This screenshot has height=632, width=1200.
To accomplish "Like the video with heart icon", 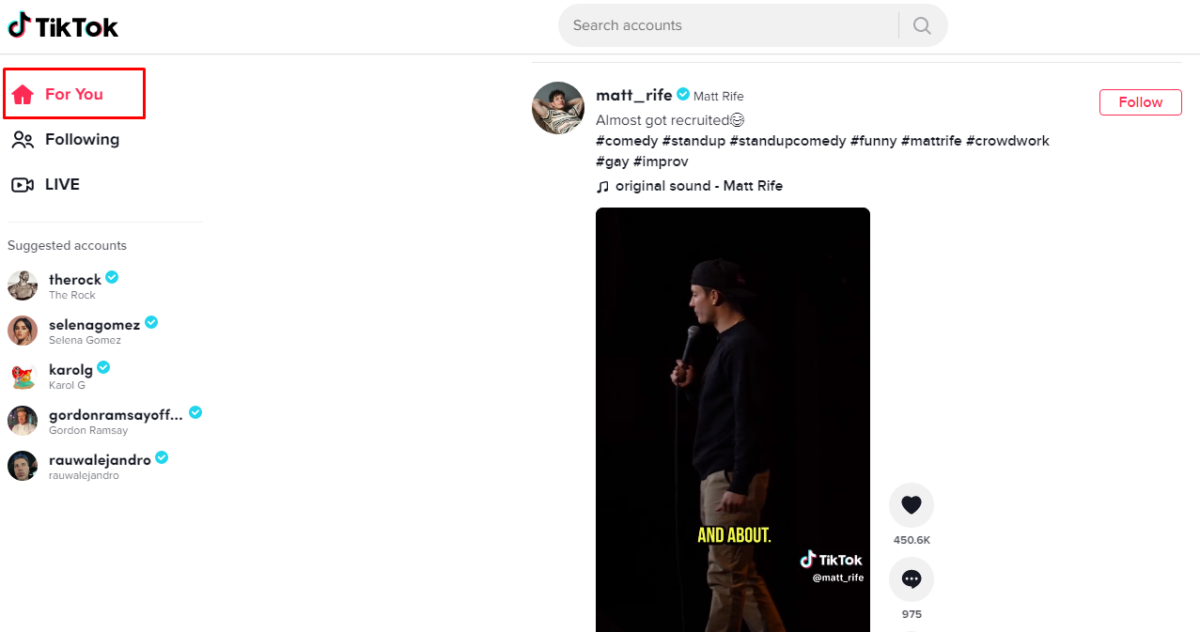I will 911,505.
